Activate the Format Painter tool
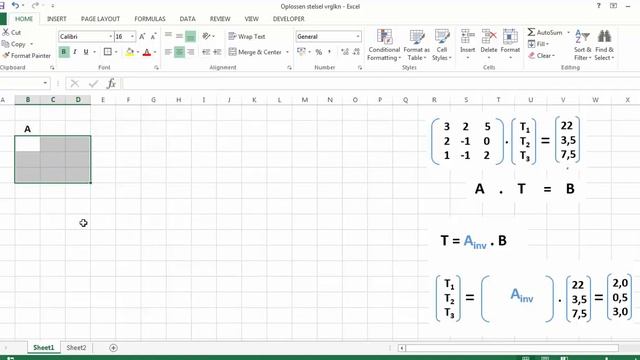640x360 pixels. [27, 56]
